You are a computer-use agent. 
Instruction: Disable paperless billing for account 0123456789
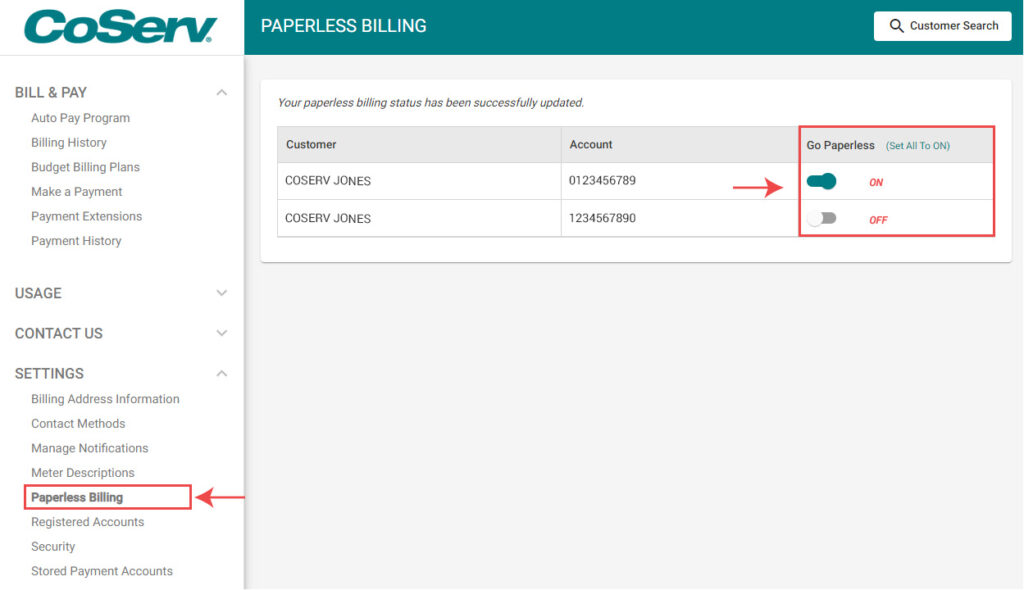(822, 181)
